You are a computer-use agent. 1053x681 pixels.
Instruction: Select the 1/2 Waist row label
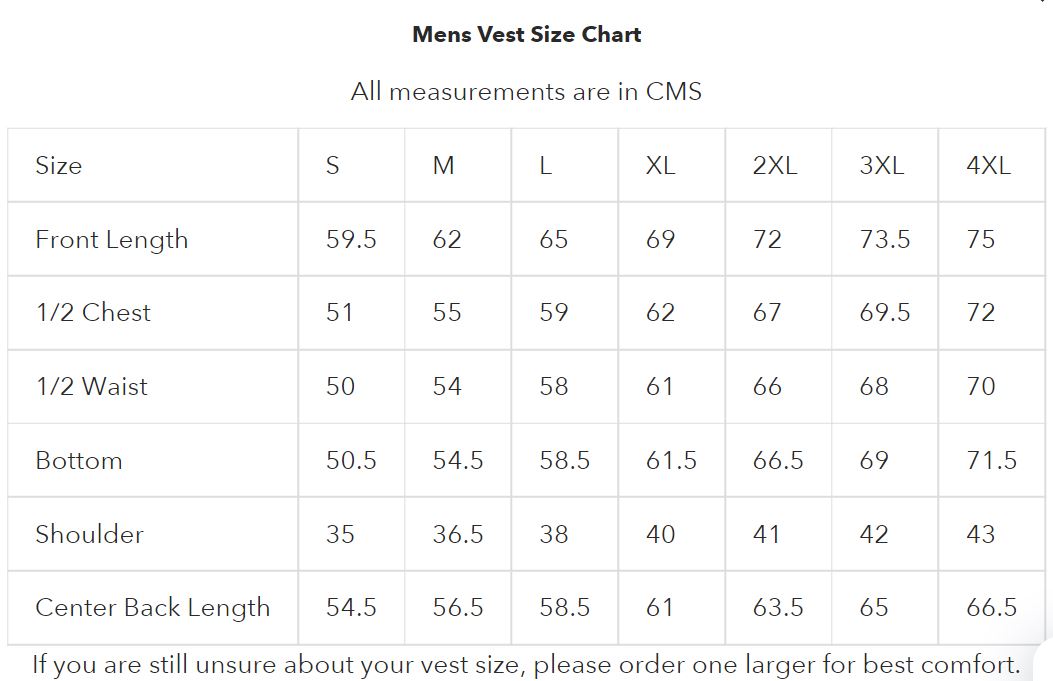point(92,387)
